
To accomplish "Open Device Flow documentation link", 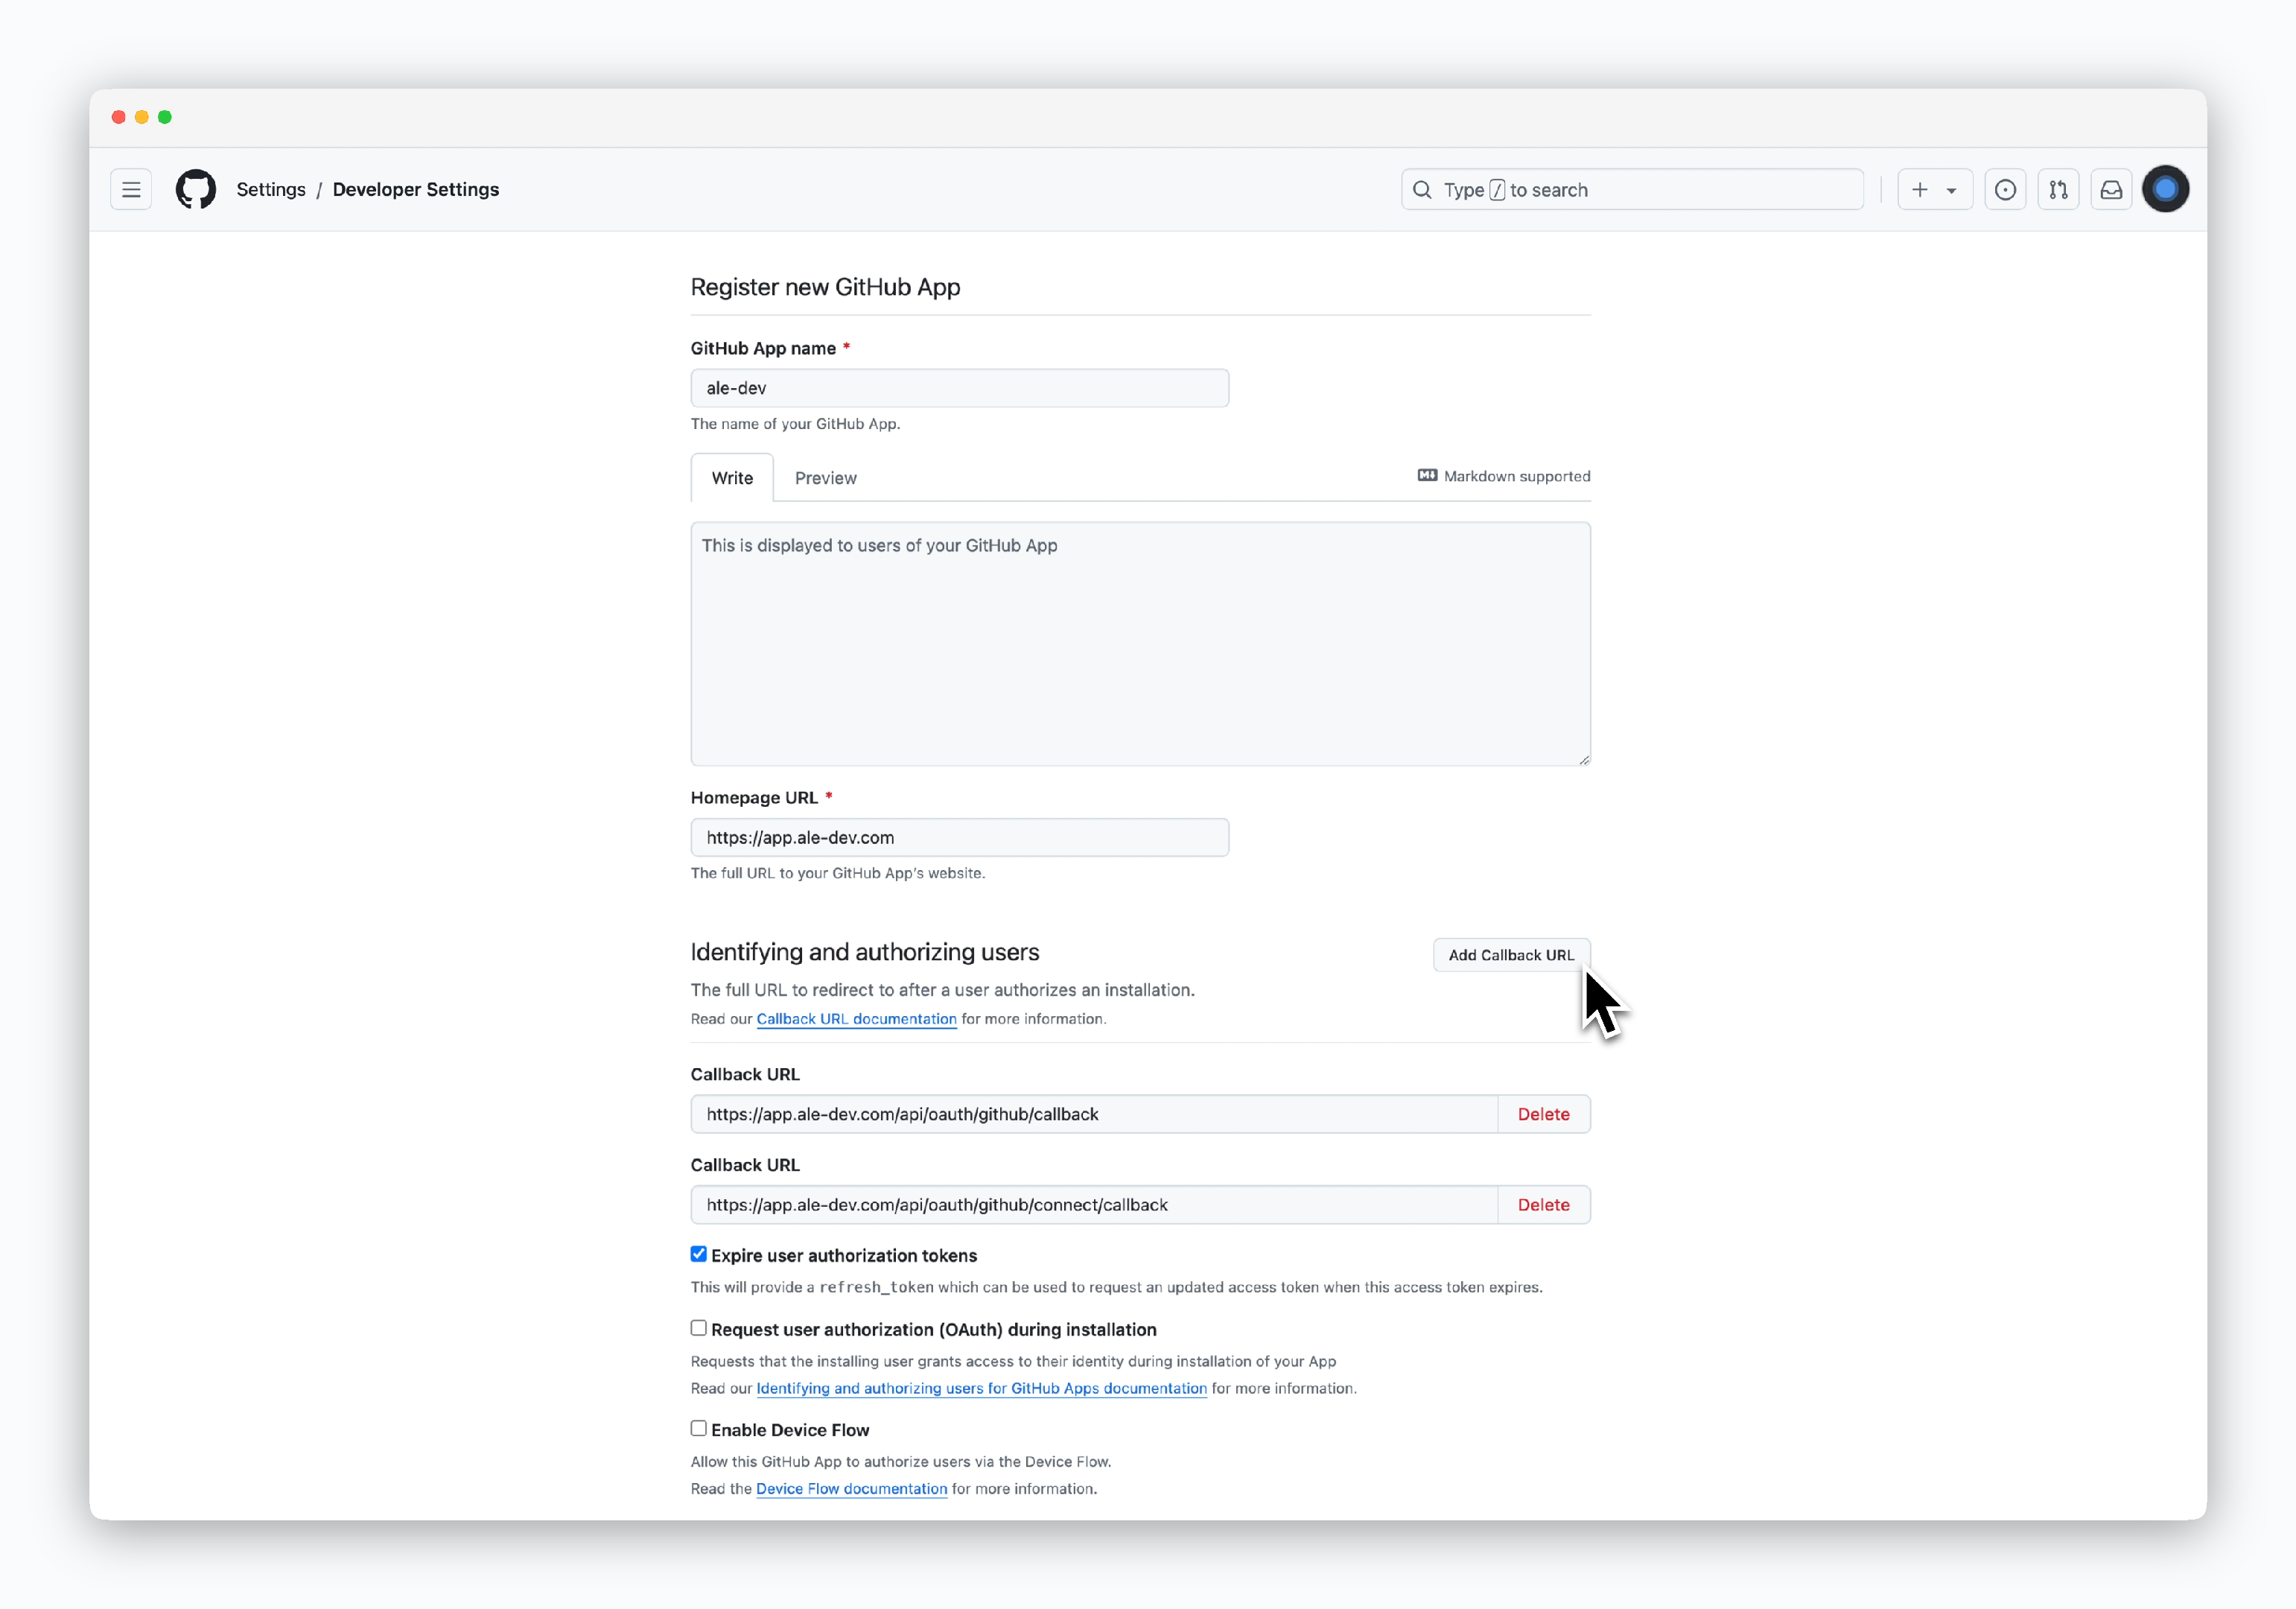I will [x=851, y=1489].
